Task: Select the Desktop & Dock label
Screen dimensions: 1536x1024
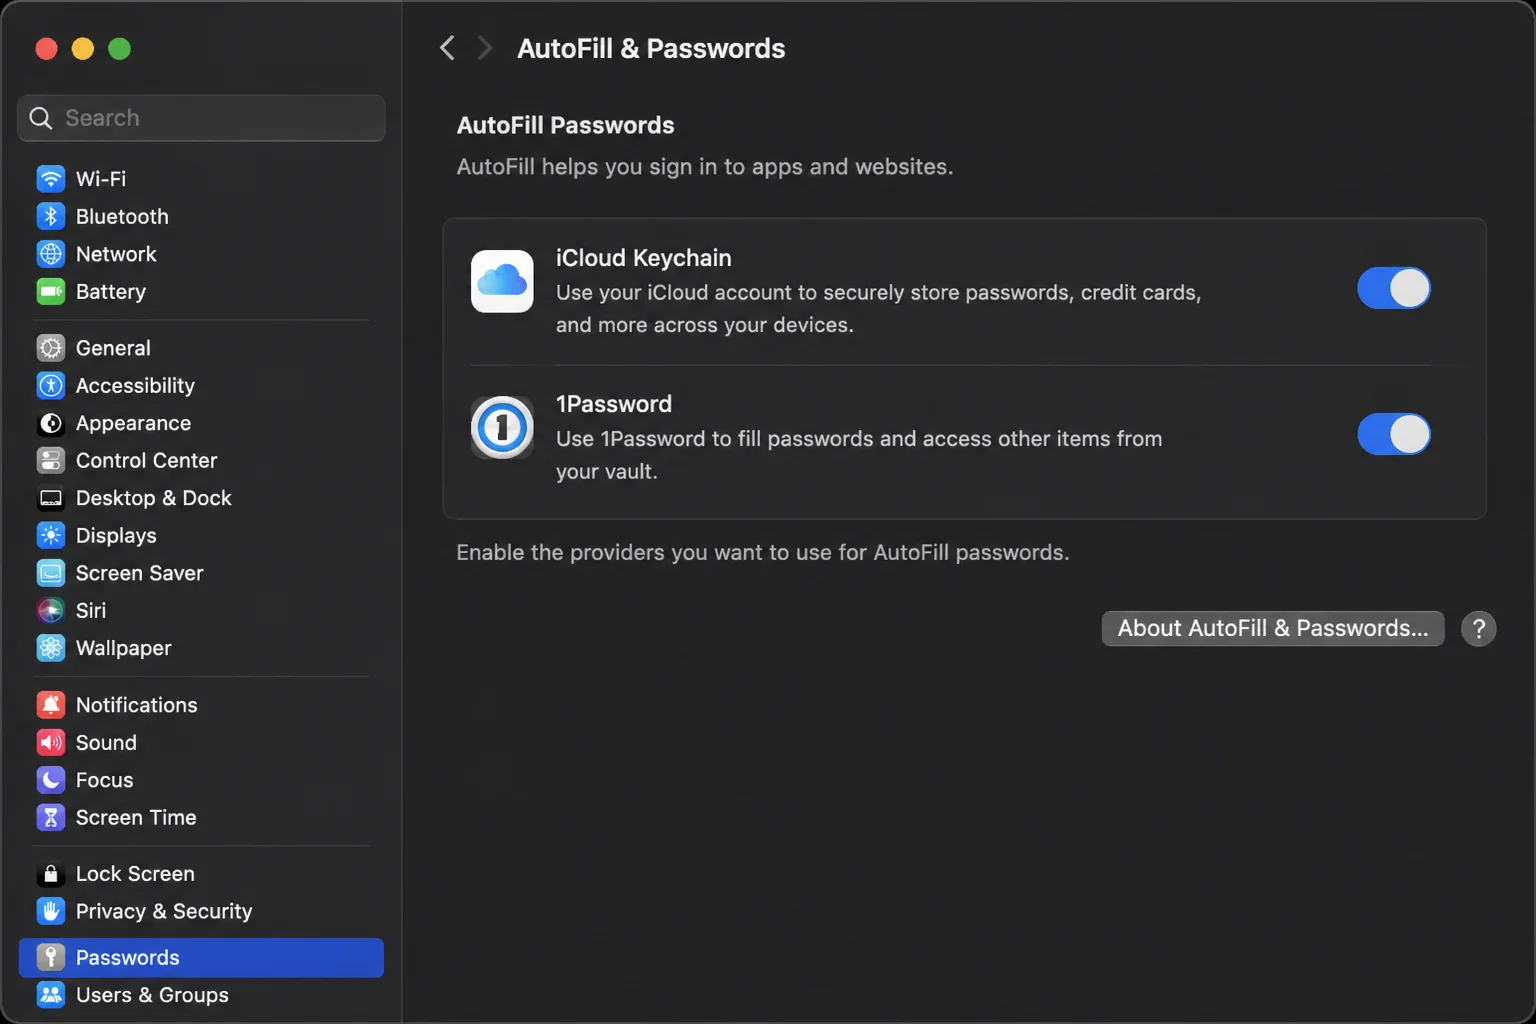Action: point(153,498)
